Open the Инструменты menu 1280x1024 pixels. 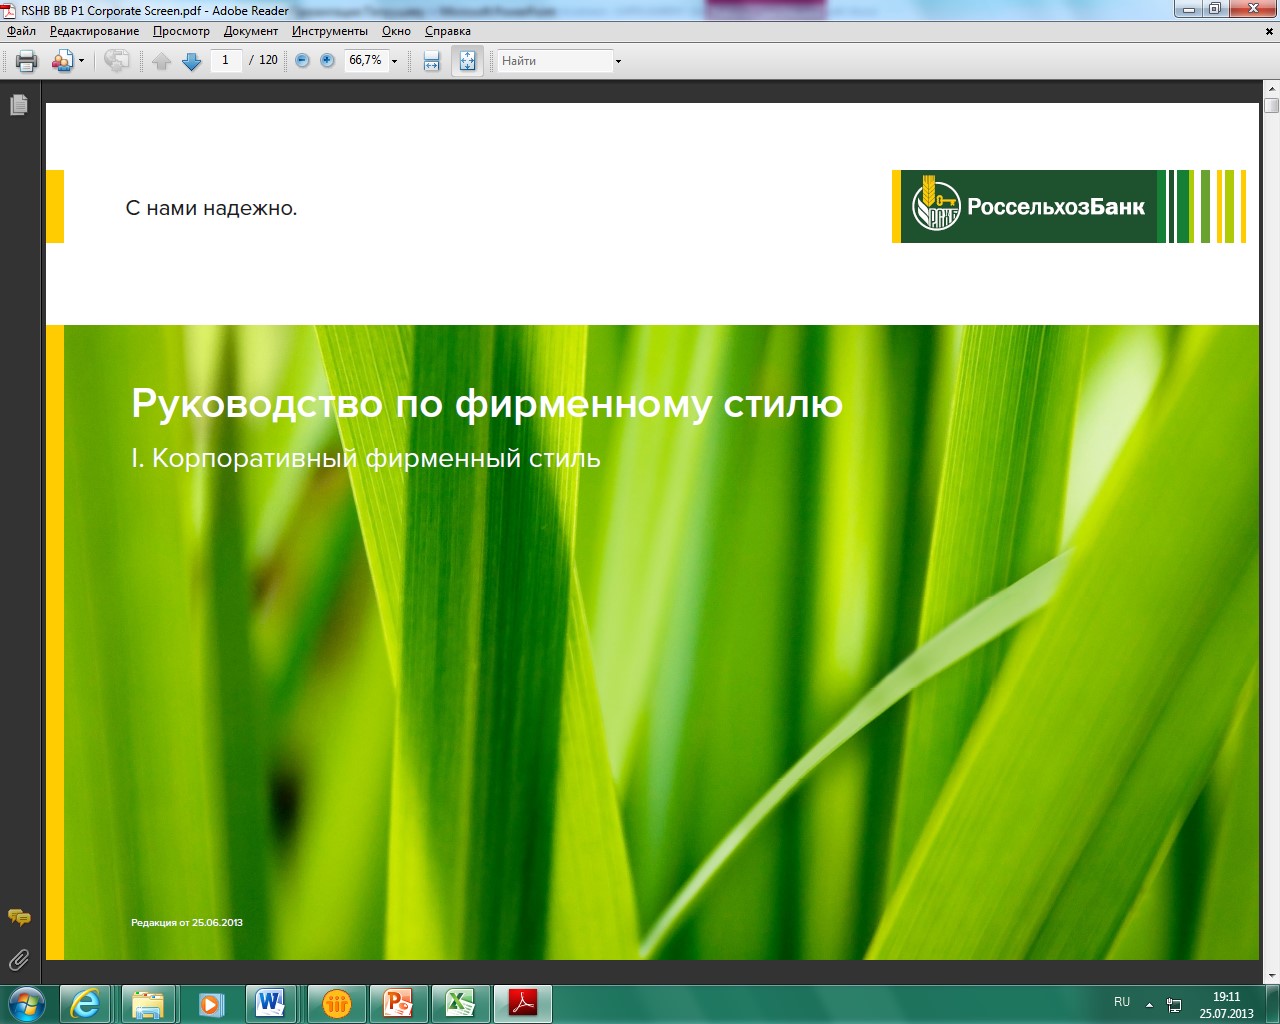329,31
